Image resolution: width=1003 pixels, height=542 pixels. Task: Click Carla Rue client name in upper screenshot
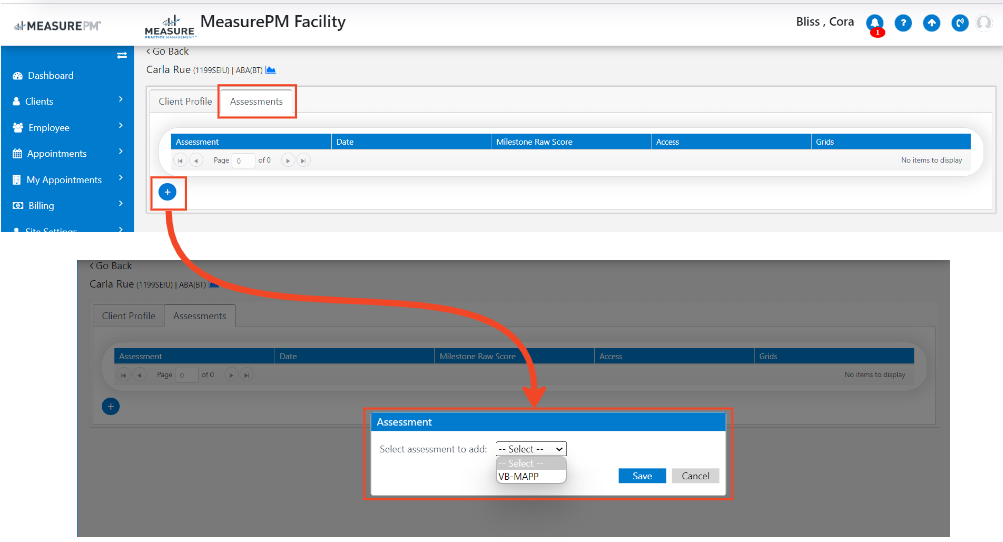(168, 69)
